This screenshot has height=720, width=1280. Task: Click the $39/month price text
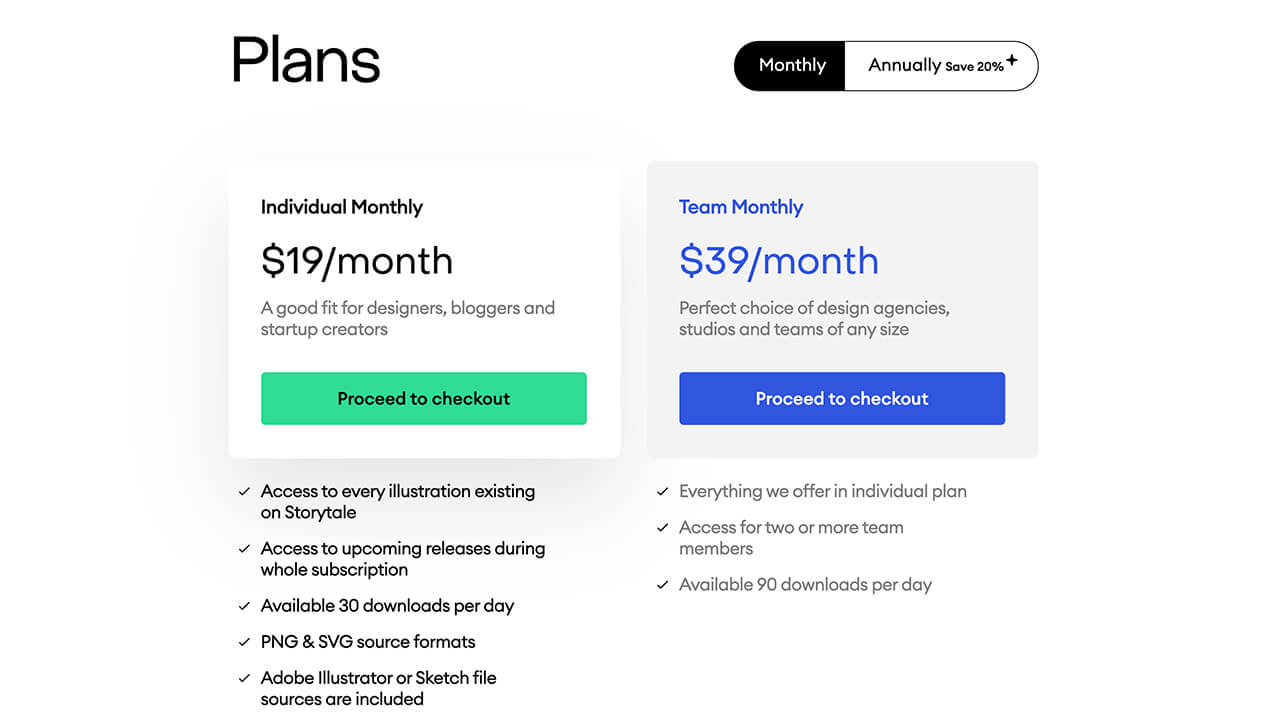(778, 261)
